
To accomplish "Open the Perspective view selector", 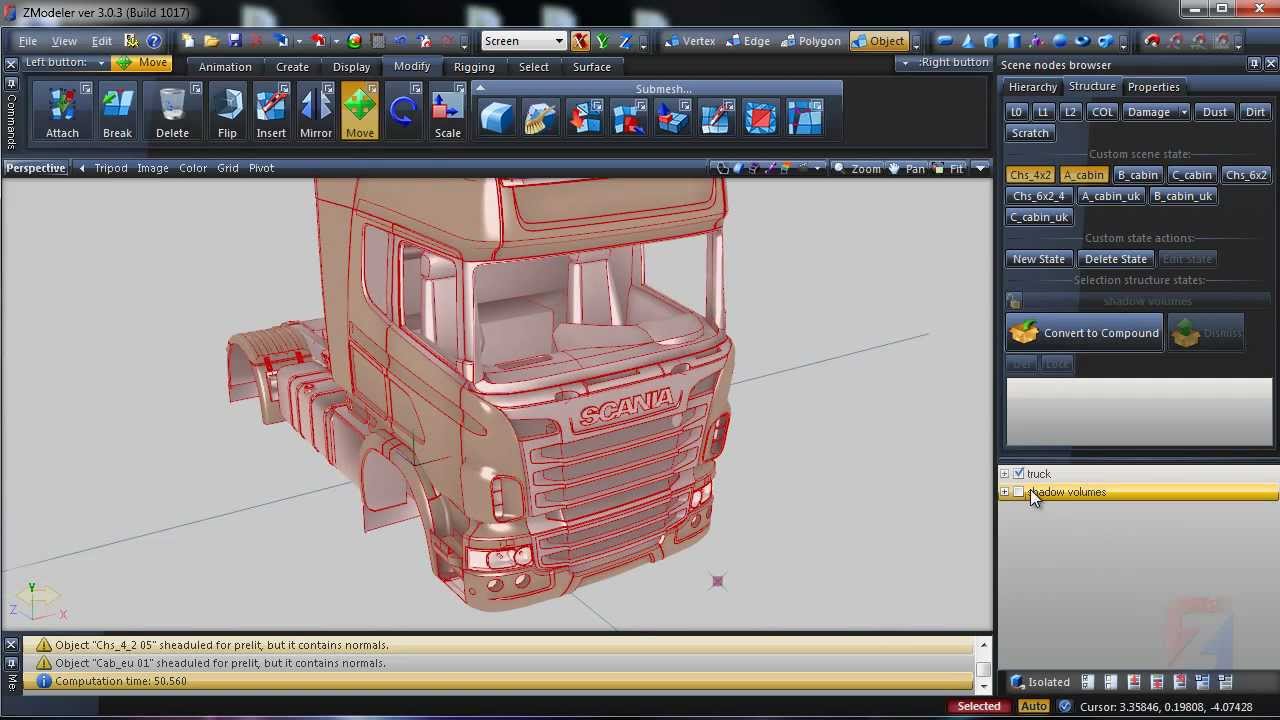I will click(x=36, y=168).
